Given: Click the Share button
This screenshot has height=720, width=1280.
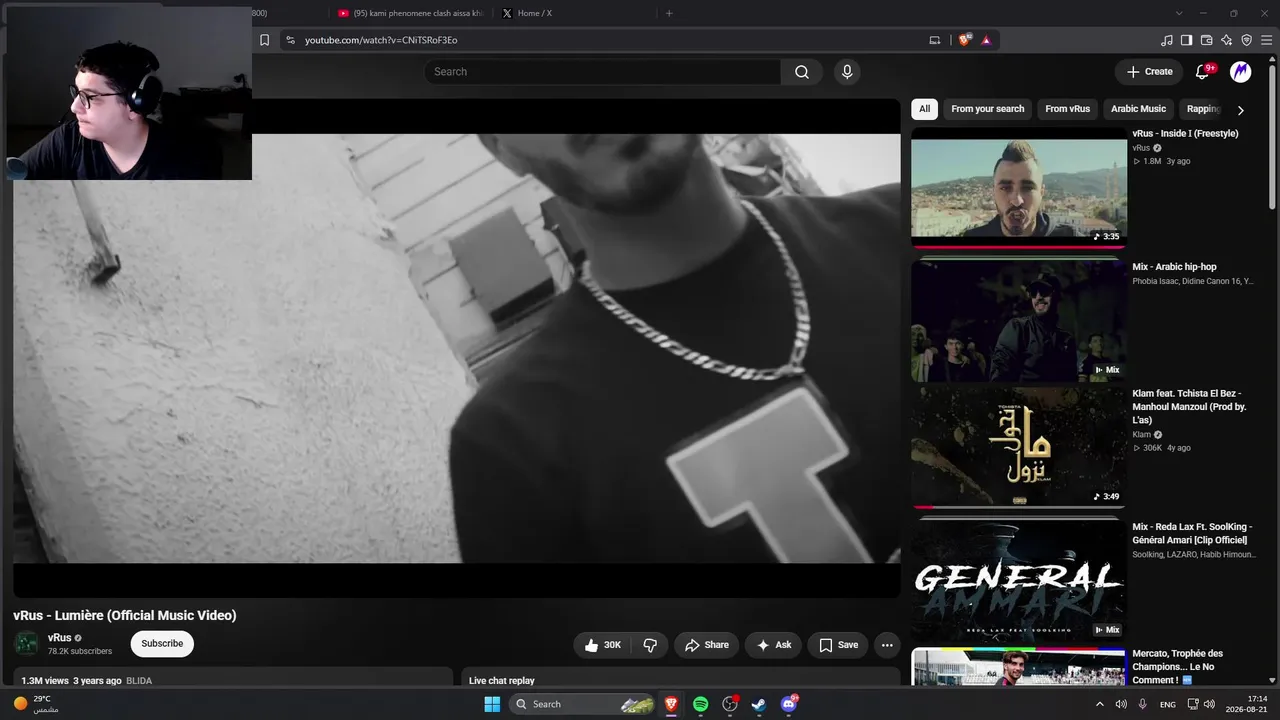Looking at the screenshot, I should 706,645.
